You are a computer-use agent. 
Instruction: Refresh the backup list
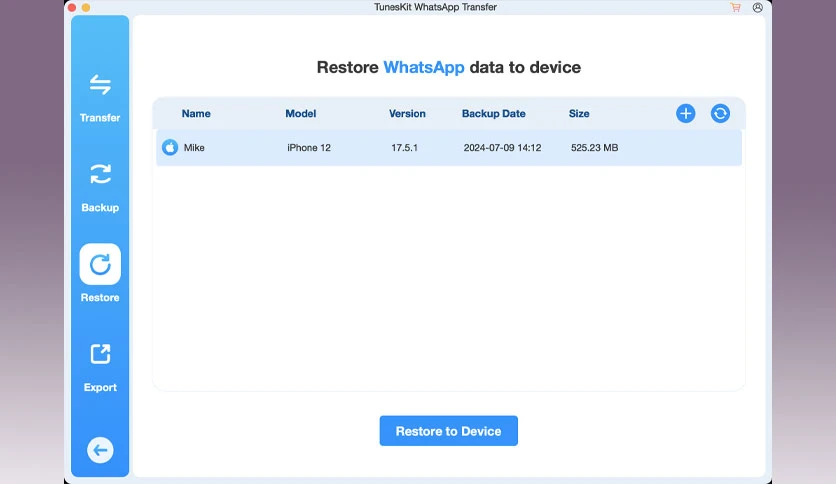click(x=720, y=114)
